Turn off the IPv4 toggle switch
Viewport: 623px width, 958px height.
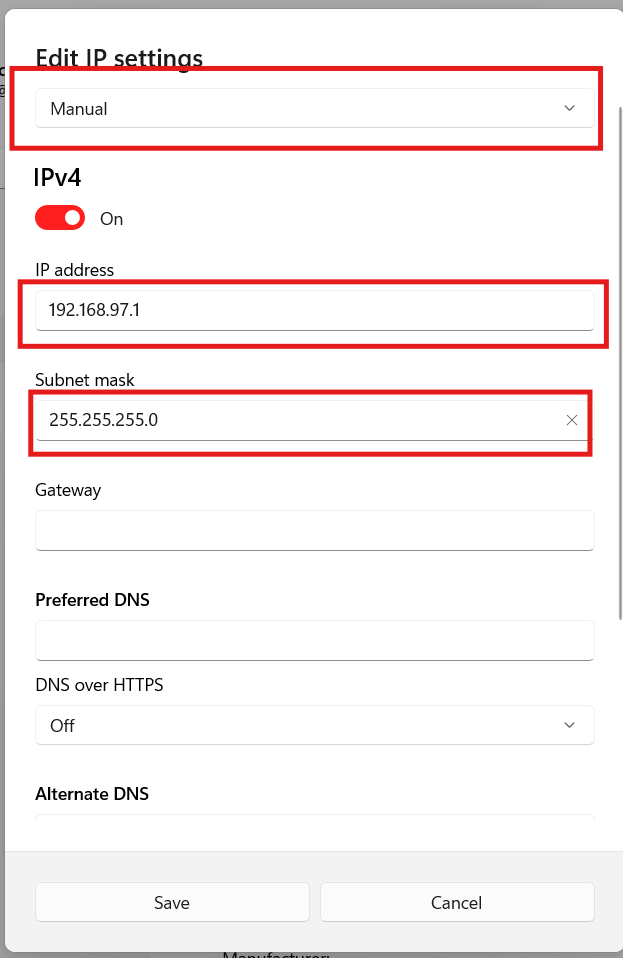coord(59,217)
